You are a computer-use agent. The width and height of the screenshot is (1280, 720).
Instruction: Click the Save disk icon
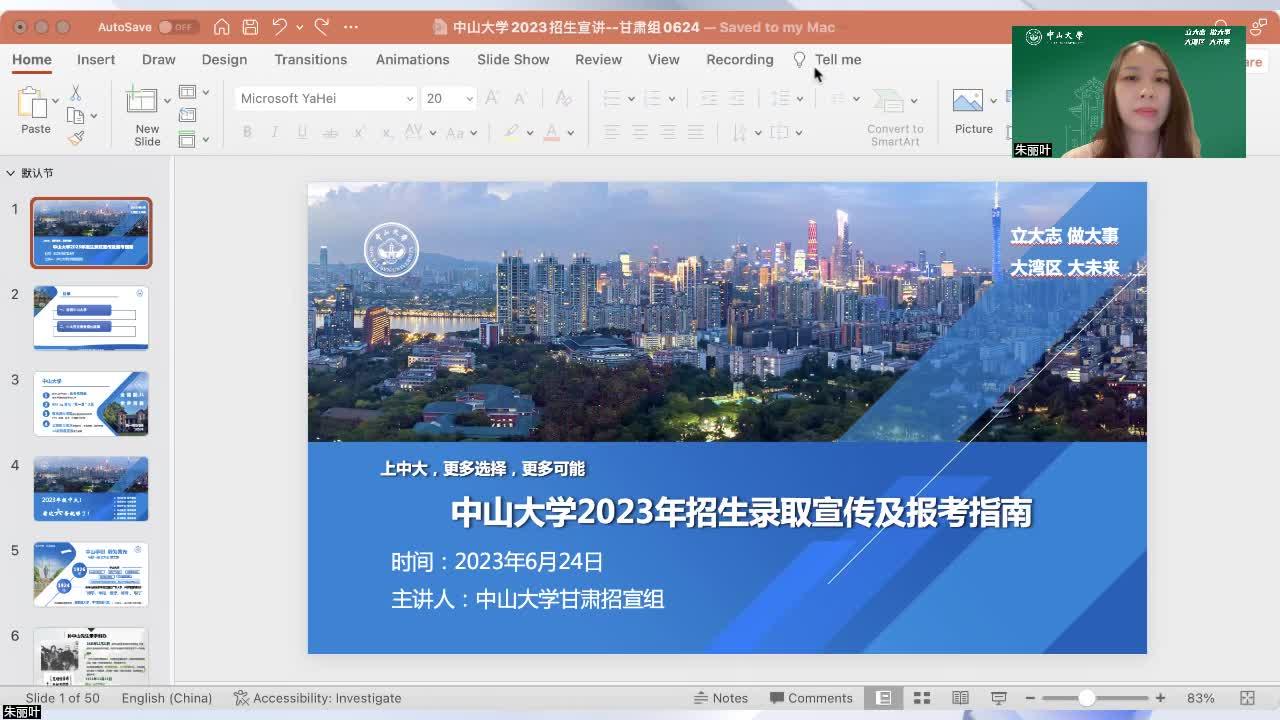click(250, 27)
